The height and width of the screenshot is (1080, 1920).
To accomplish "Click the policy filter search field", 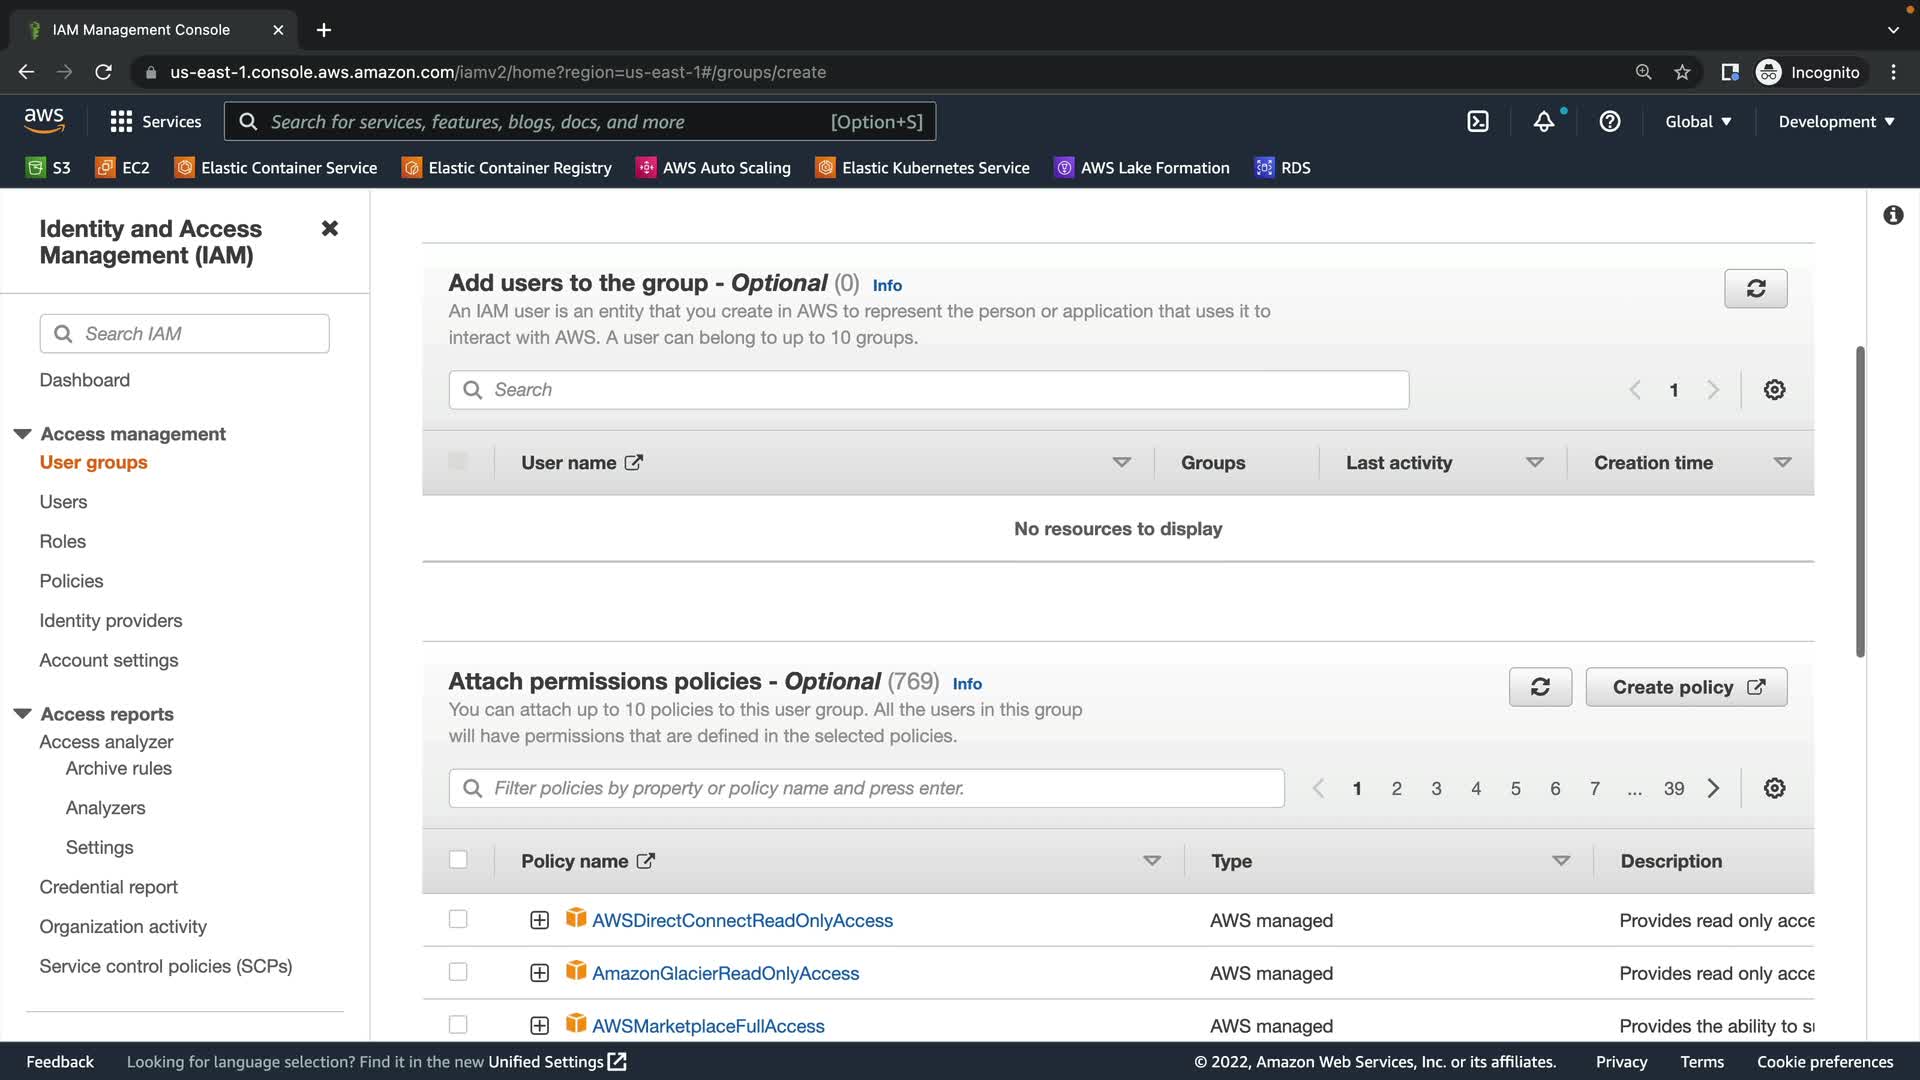I will (x=866, y=788).
